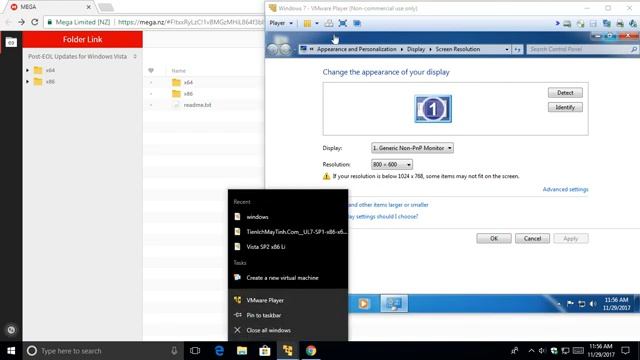Click Folder Link header in MEGA
The width and height of the screenshot is (640, 360).
(82, 40)
